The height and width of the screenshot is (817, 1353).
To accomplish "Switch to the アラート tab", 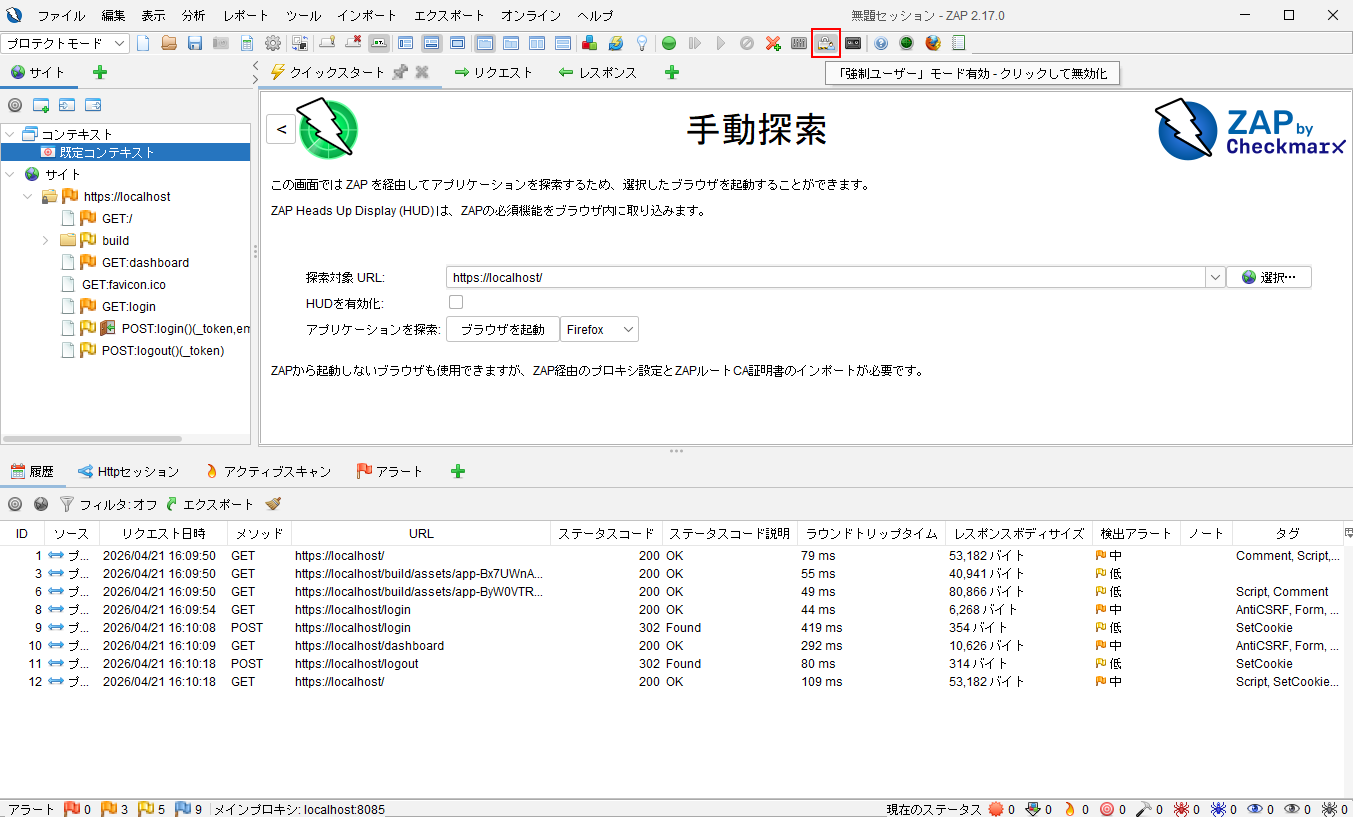I will pos(389,471).
